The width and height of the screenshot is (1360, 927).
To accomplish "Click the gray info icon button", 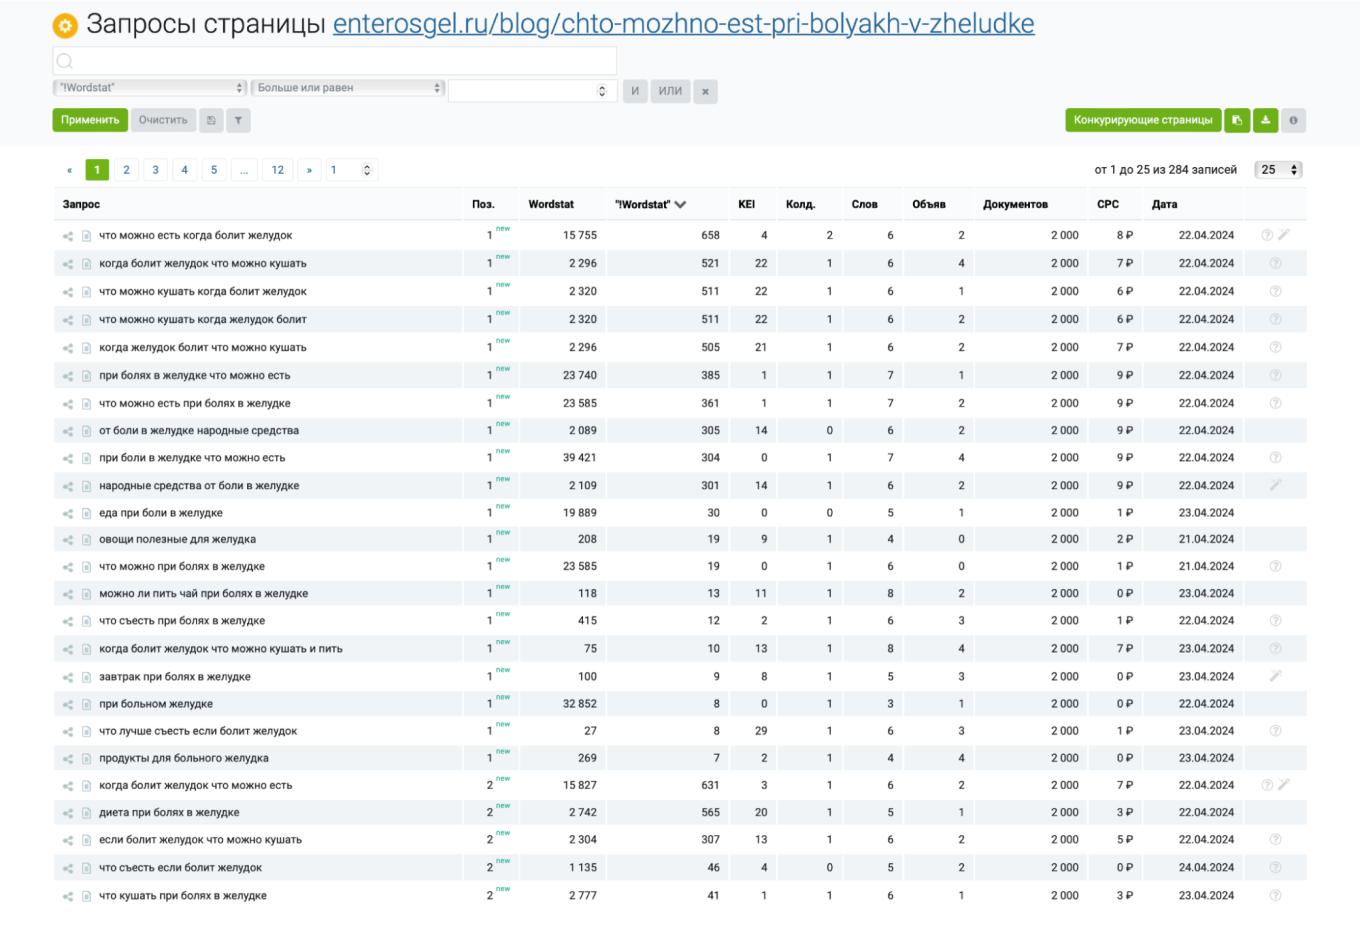I will (x=1293, y=120).
